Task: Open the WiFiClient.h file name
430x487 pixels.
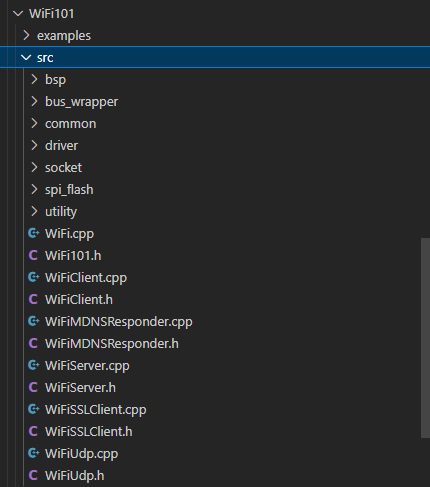Action: pyautogui.click(x=79, y=299)
